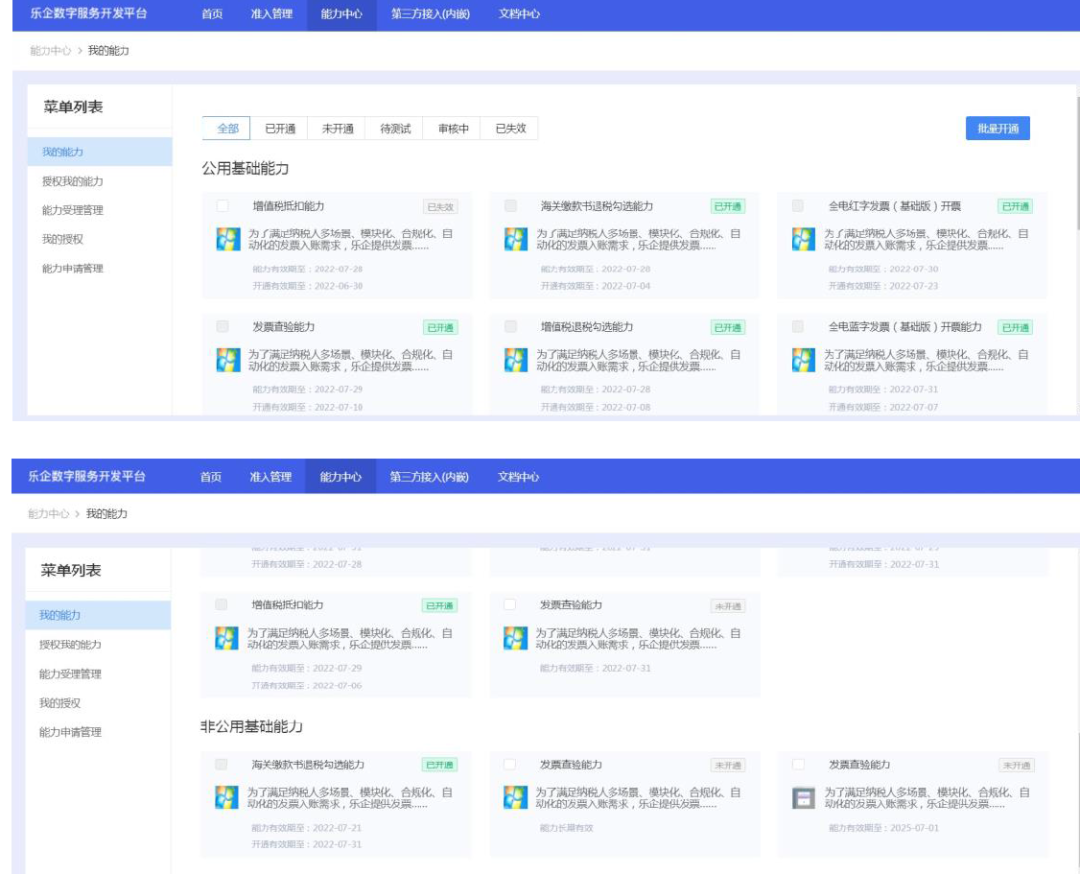The width and height of the screenshot is (1080, 874).
Task: Select the 审核中 filter tab
Action: tap(452, 129)
